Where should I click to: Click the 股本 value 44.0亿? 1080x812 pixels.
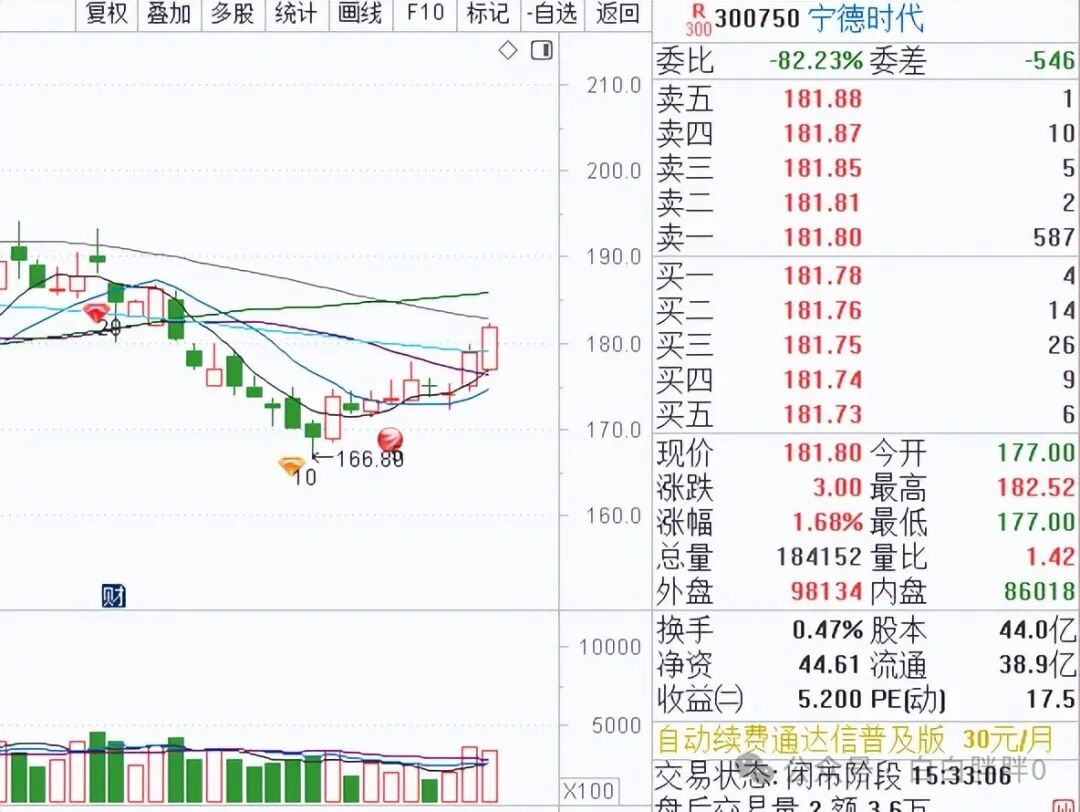pos(1038,630)
